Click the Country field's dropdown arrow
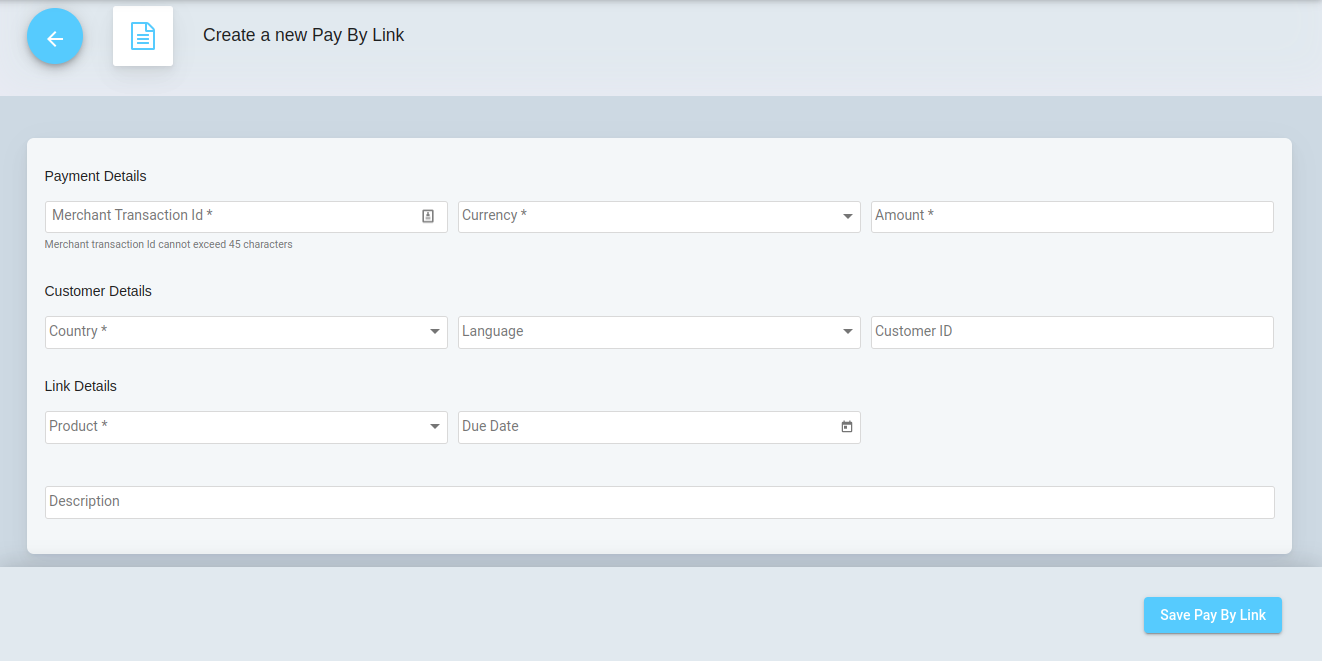Image resolution: width=1322 pixels, height=661 pixels. click(435, 332)
